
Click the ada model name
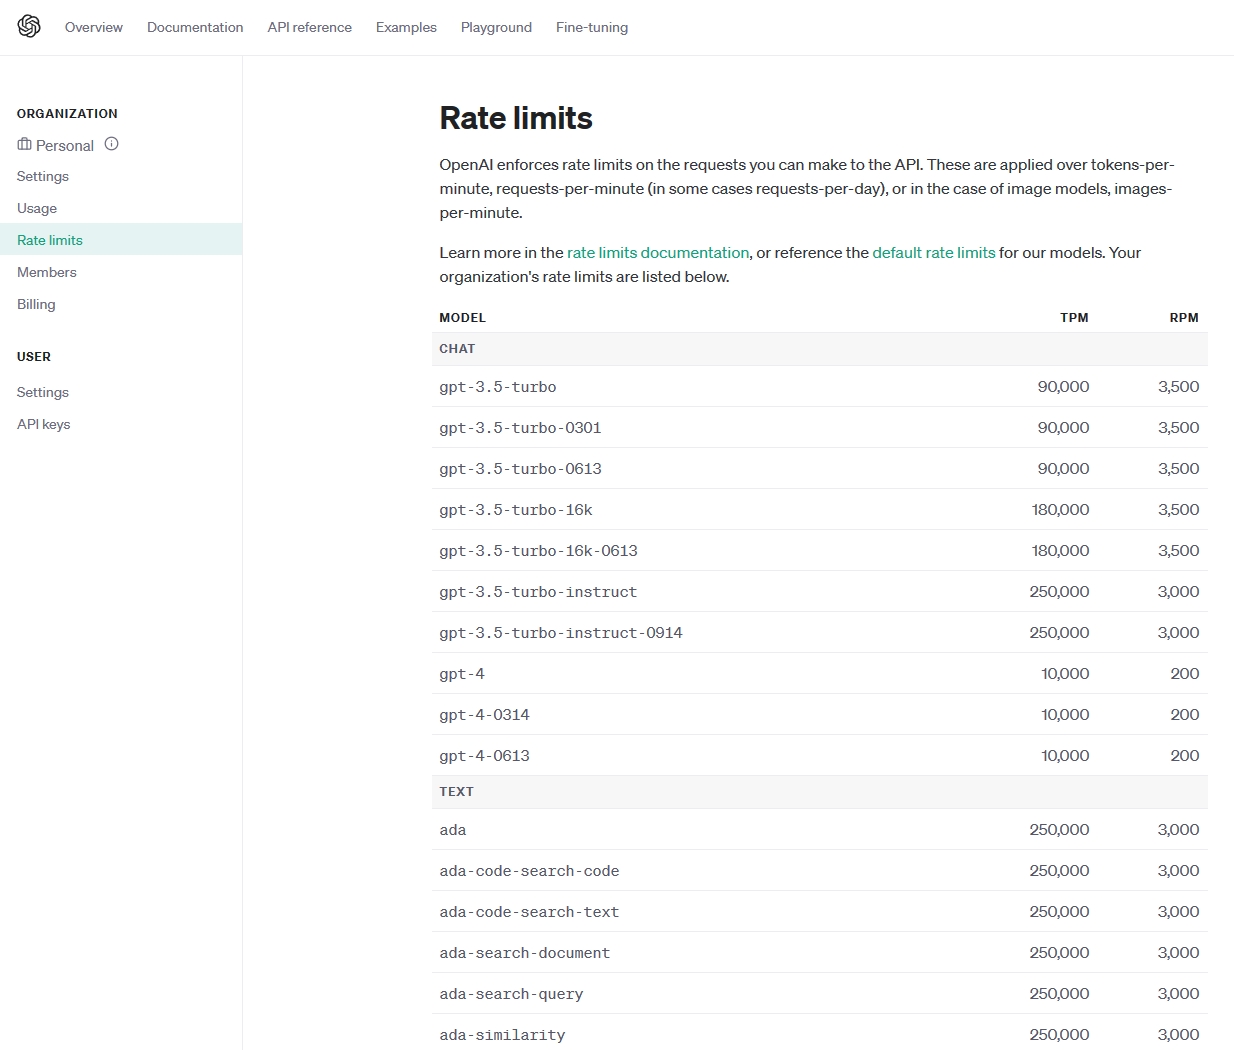(453, 830)
